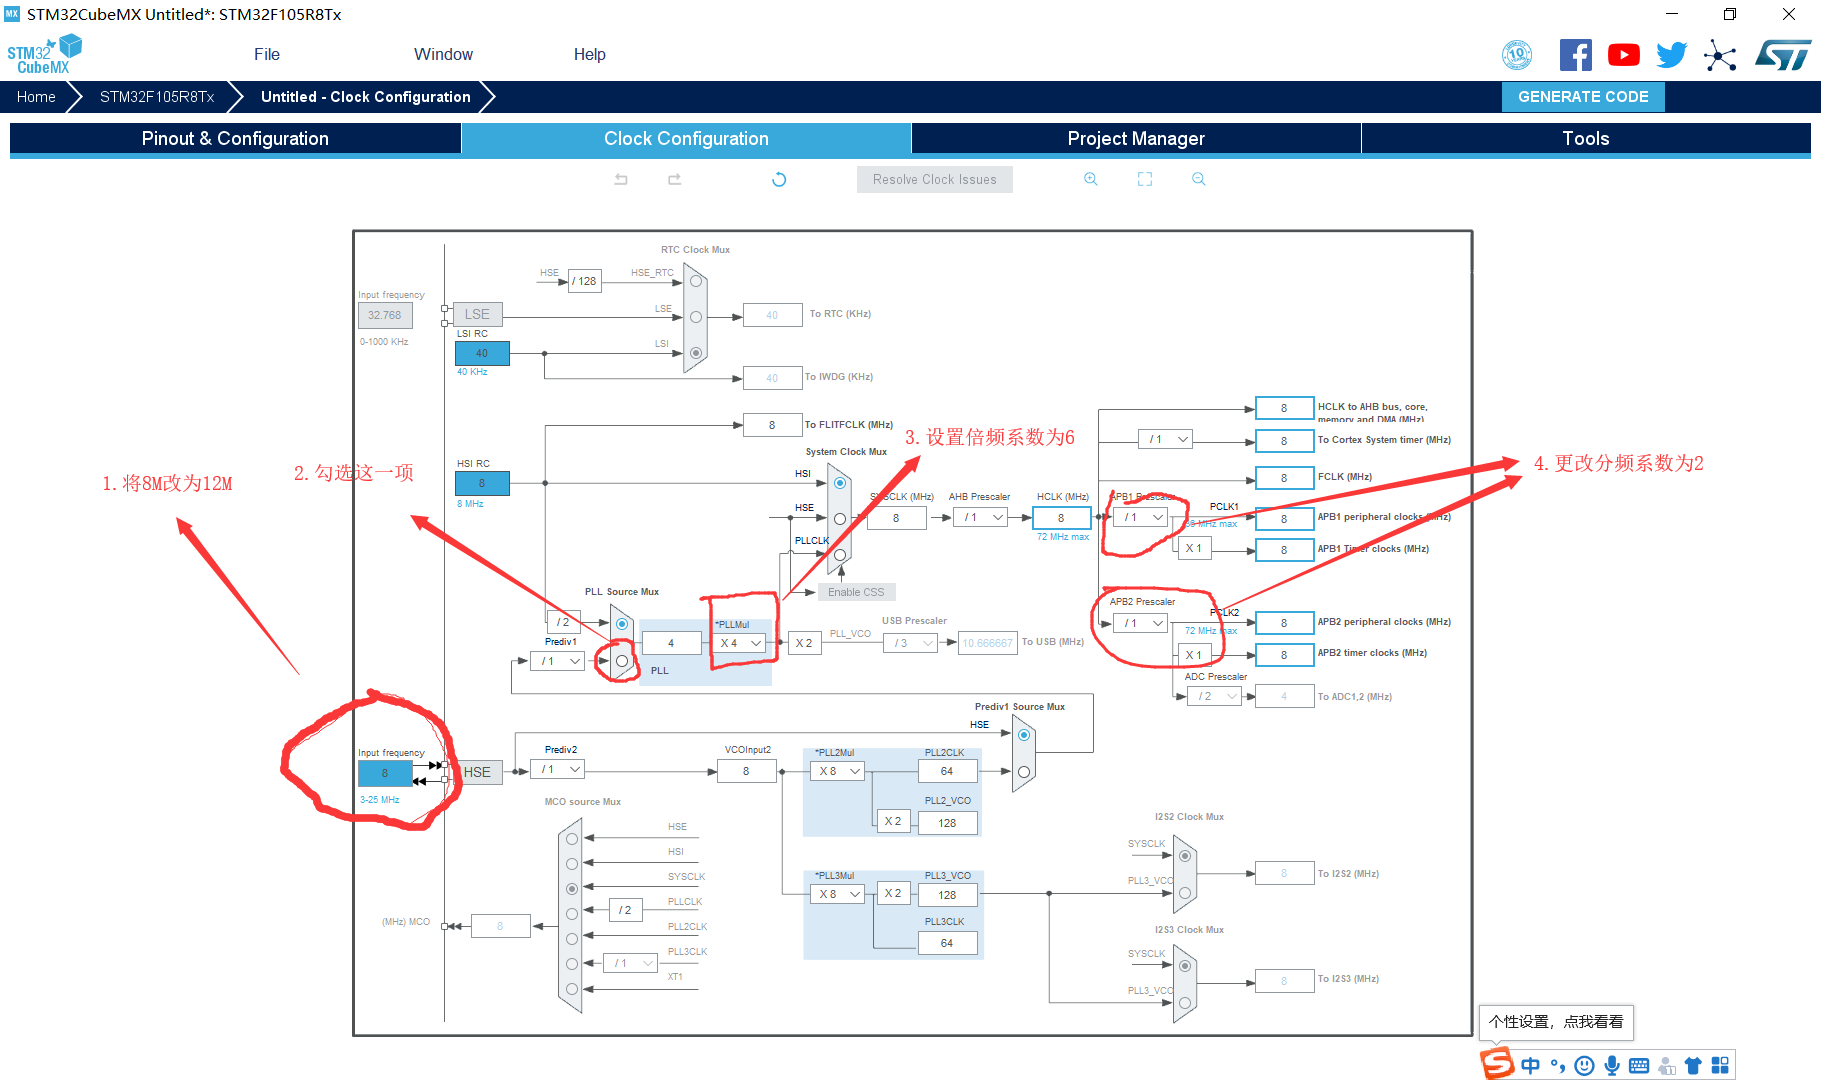The image size is (1821, 1080).
Task: Click the HSE source block
Action: pos(477,772)
